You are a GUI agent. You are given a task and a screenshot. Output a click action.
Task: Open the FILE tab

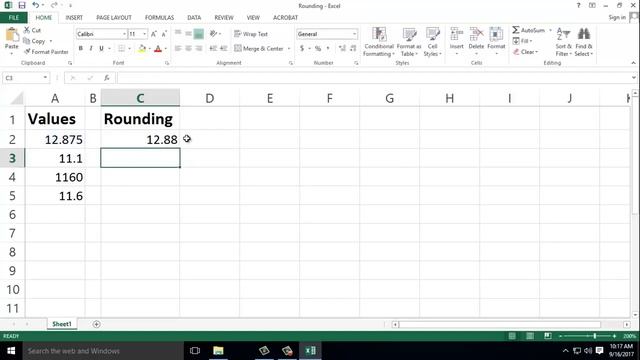tap(13, 18)
